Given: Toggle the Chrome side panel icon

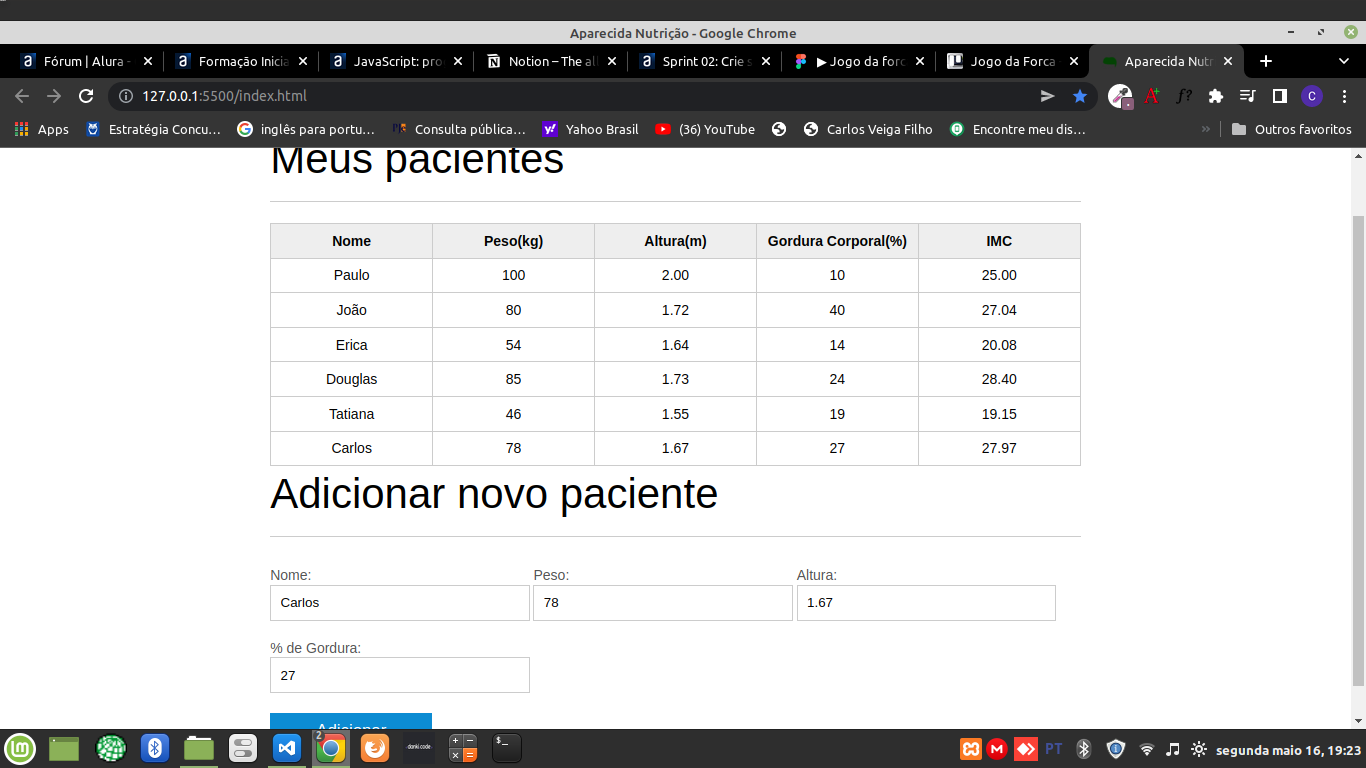Looking at the screenshot, I should (x=1279, y=96).
